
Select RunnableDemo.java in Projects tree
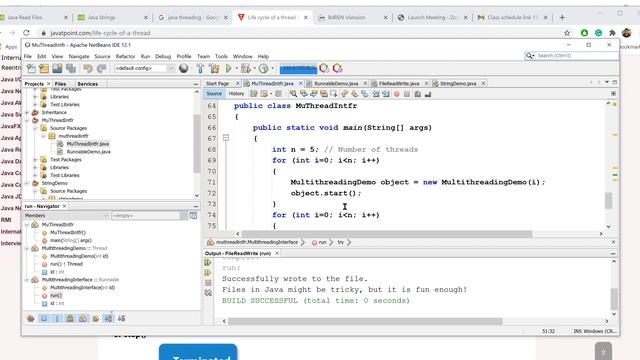(x=89, y=151)
